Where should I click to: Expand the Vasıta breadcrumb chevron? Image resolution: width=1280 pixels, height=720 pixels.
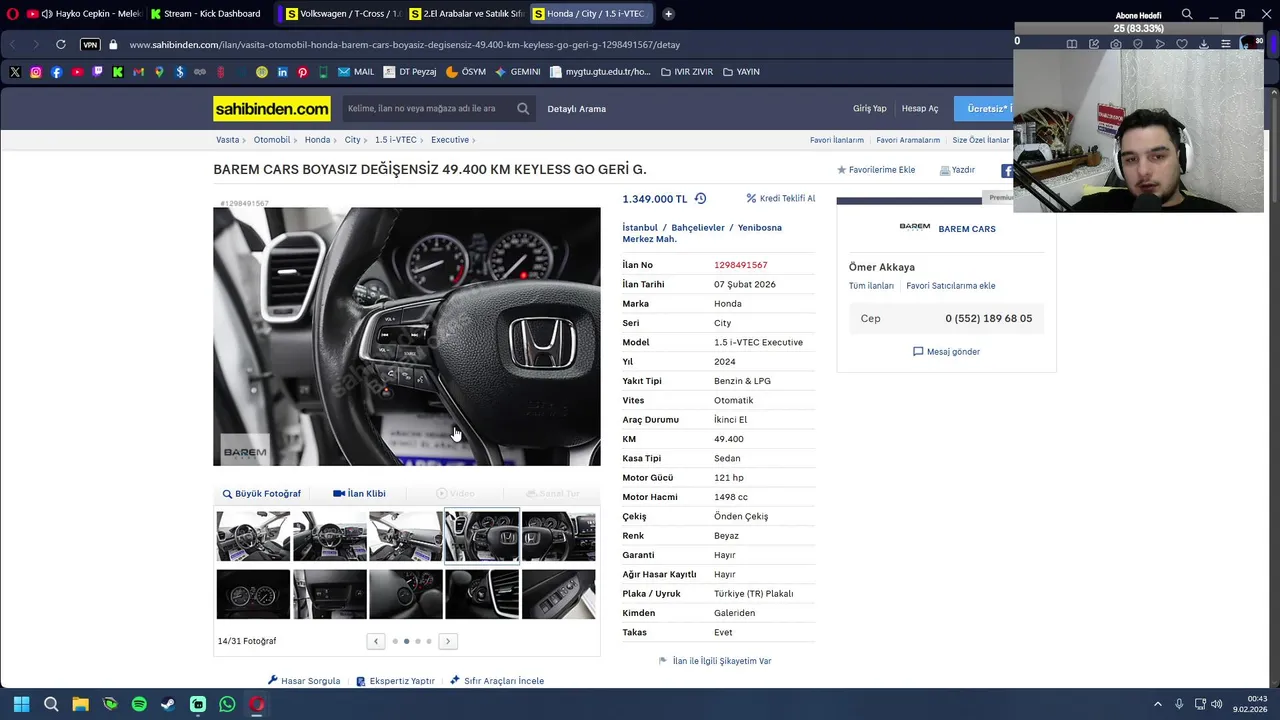246,140
